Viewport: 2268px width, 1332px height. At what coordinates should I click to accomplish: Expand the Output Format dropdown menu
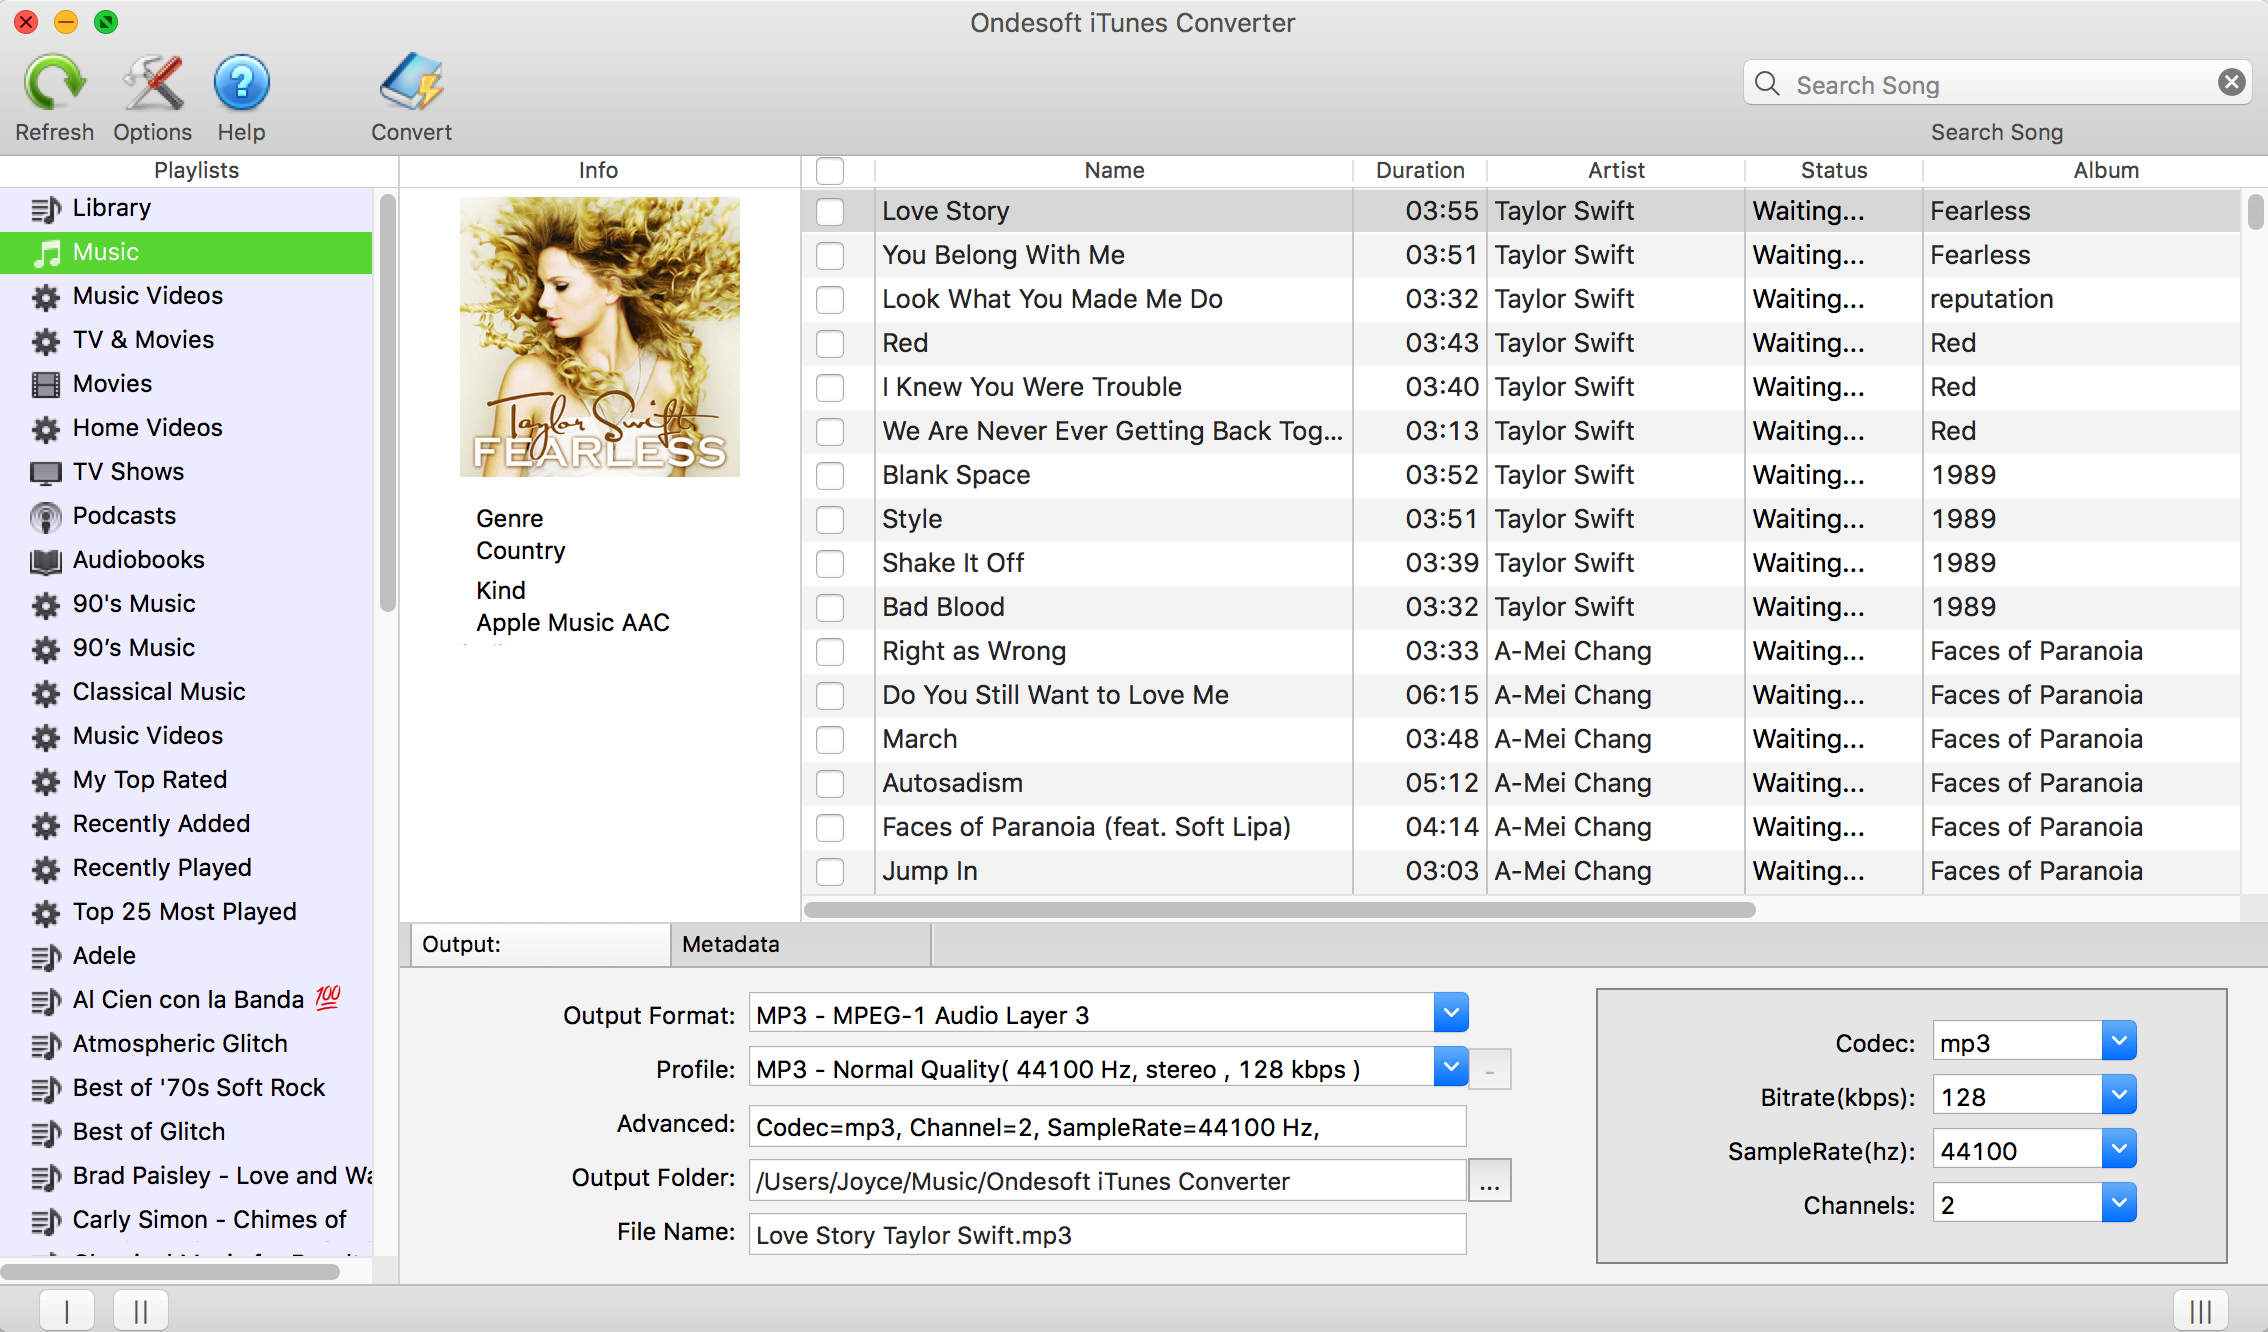(1450, 1013)
